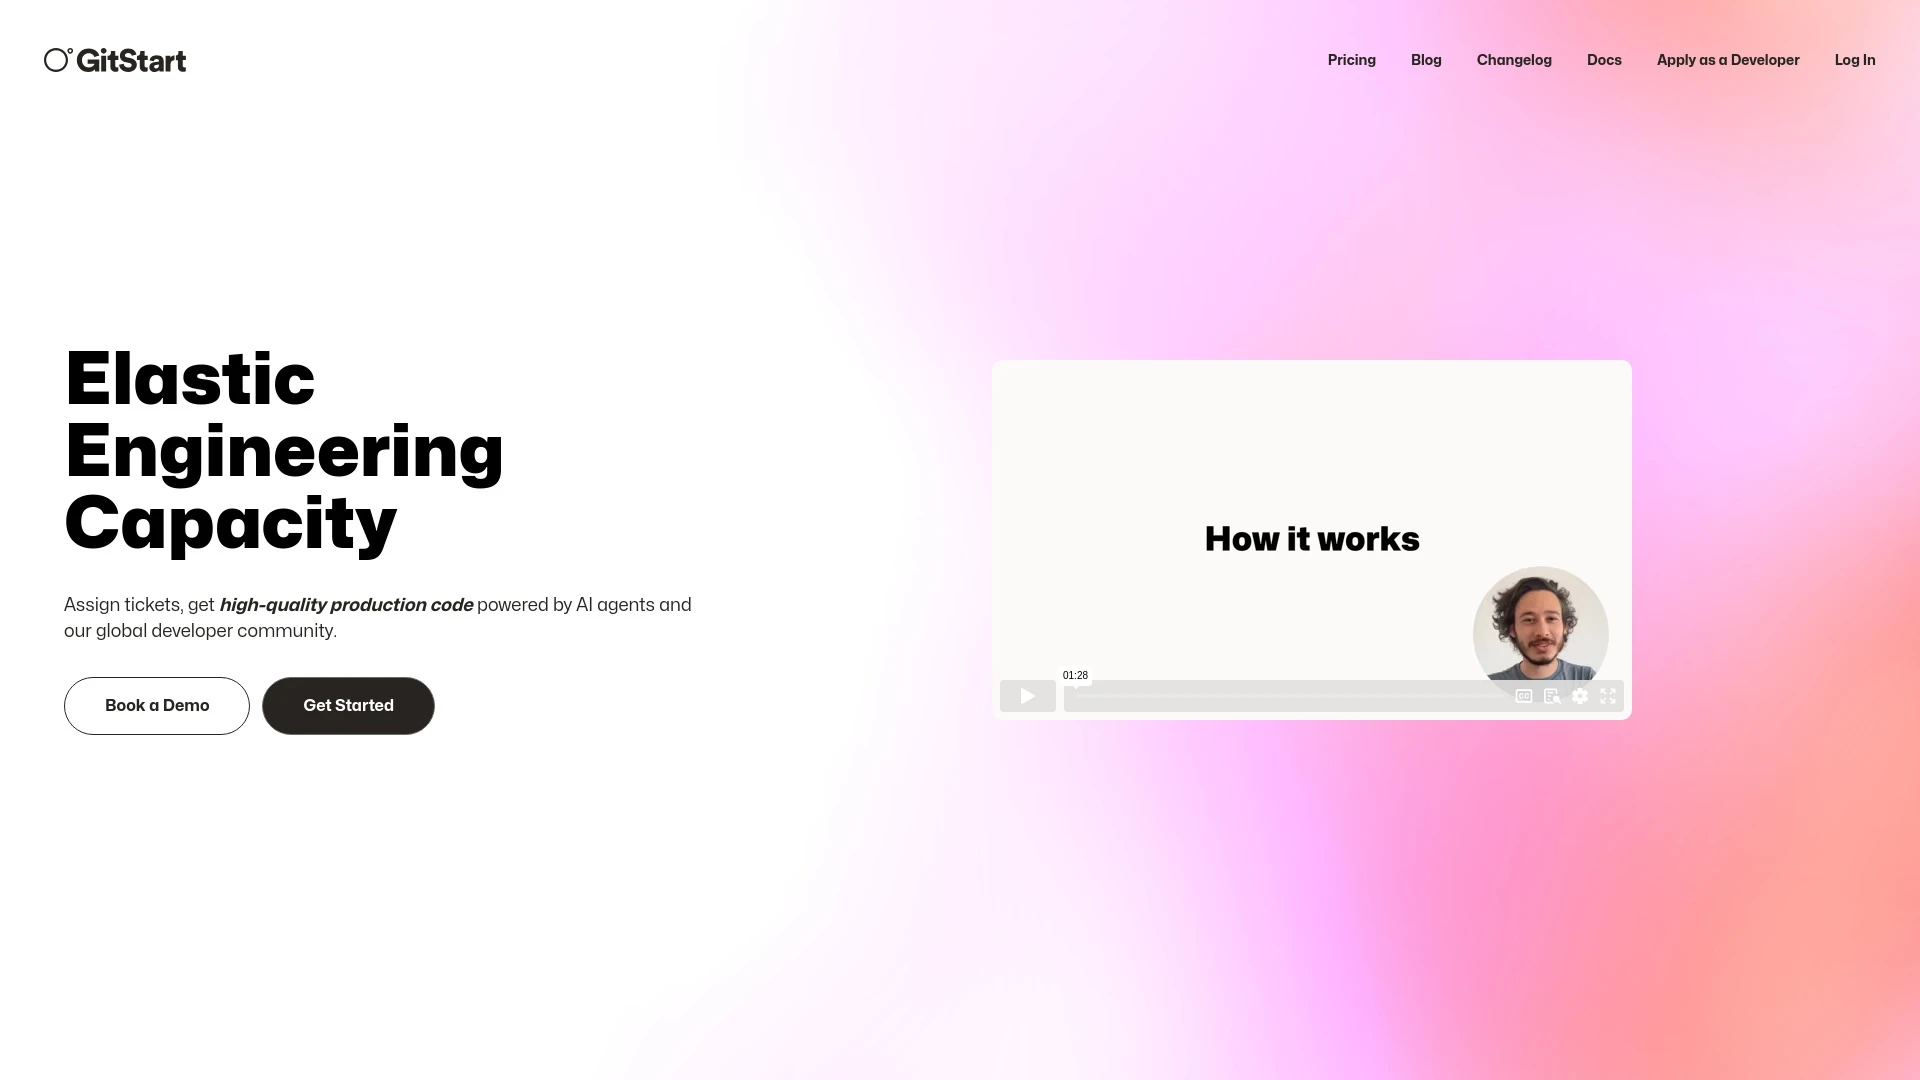Click the GitStart logo in top left
Viewport: 1920px width, 1080px height.
click(115, 59)
